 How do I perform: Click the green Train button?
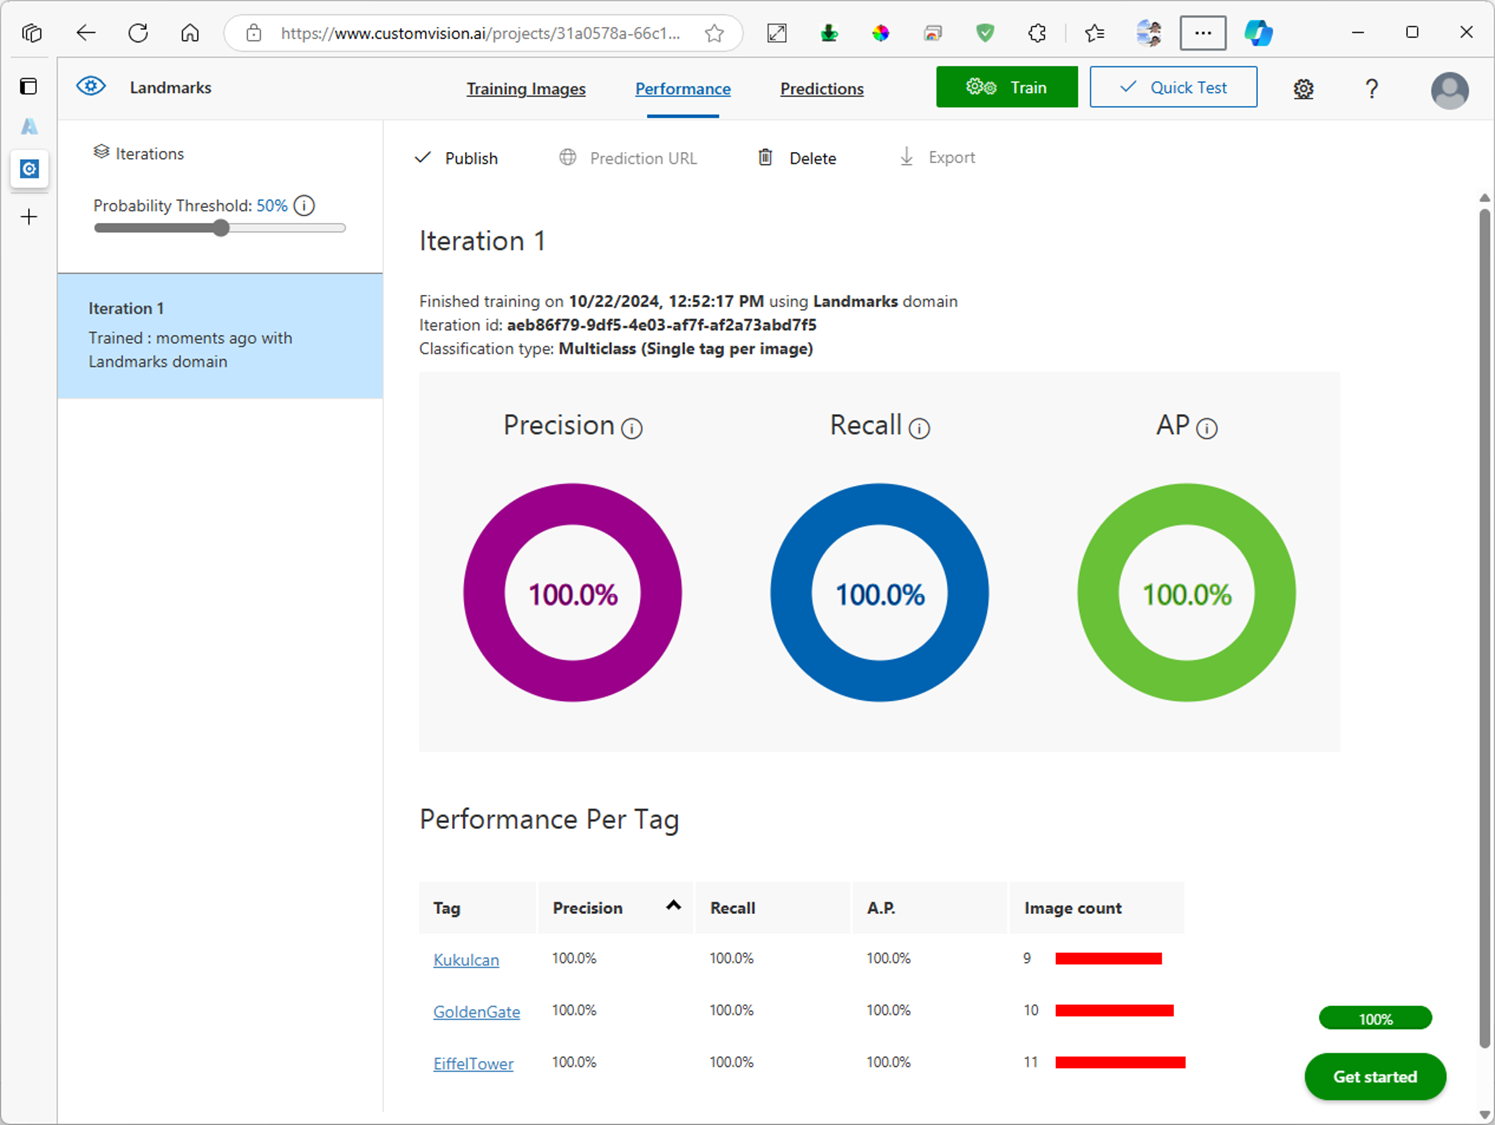[x=1007, y=87]
